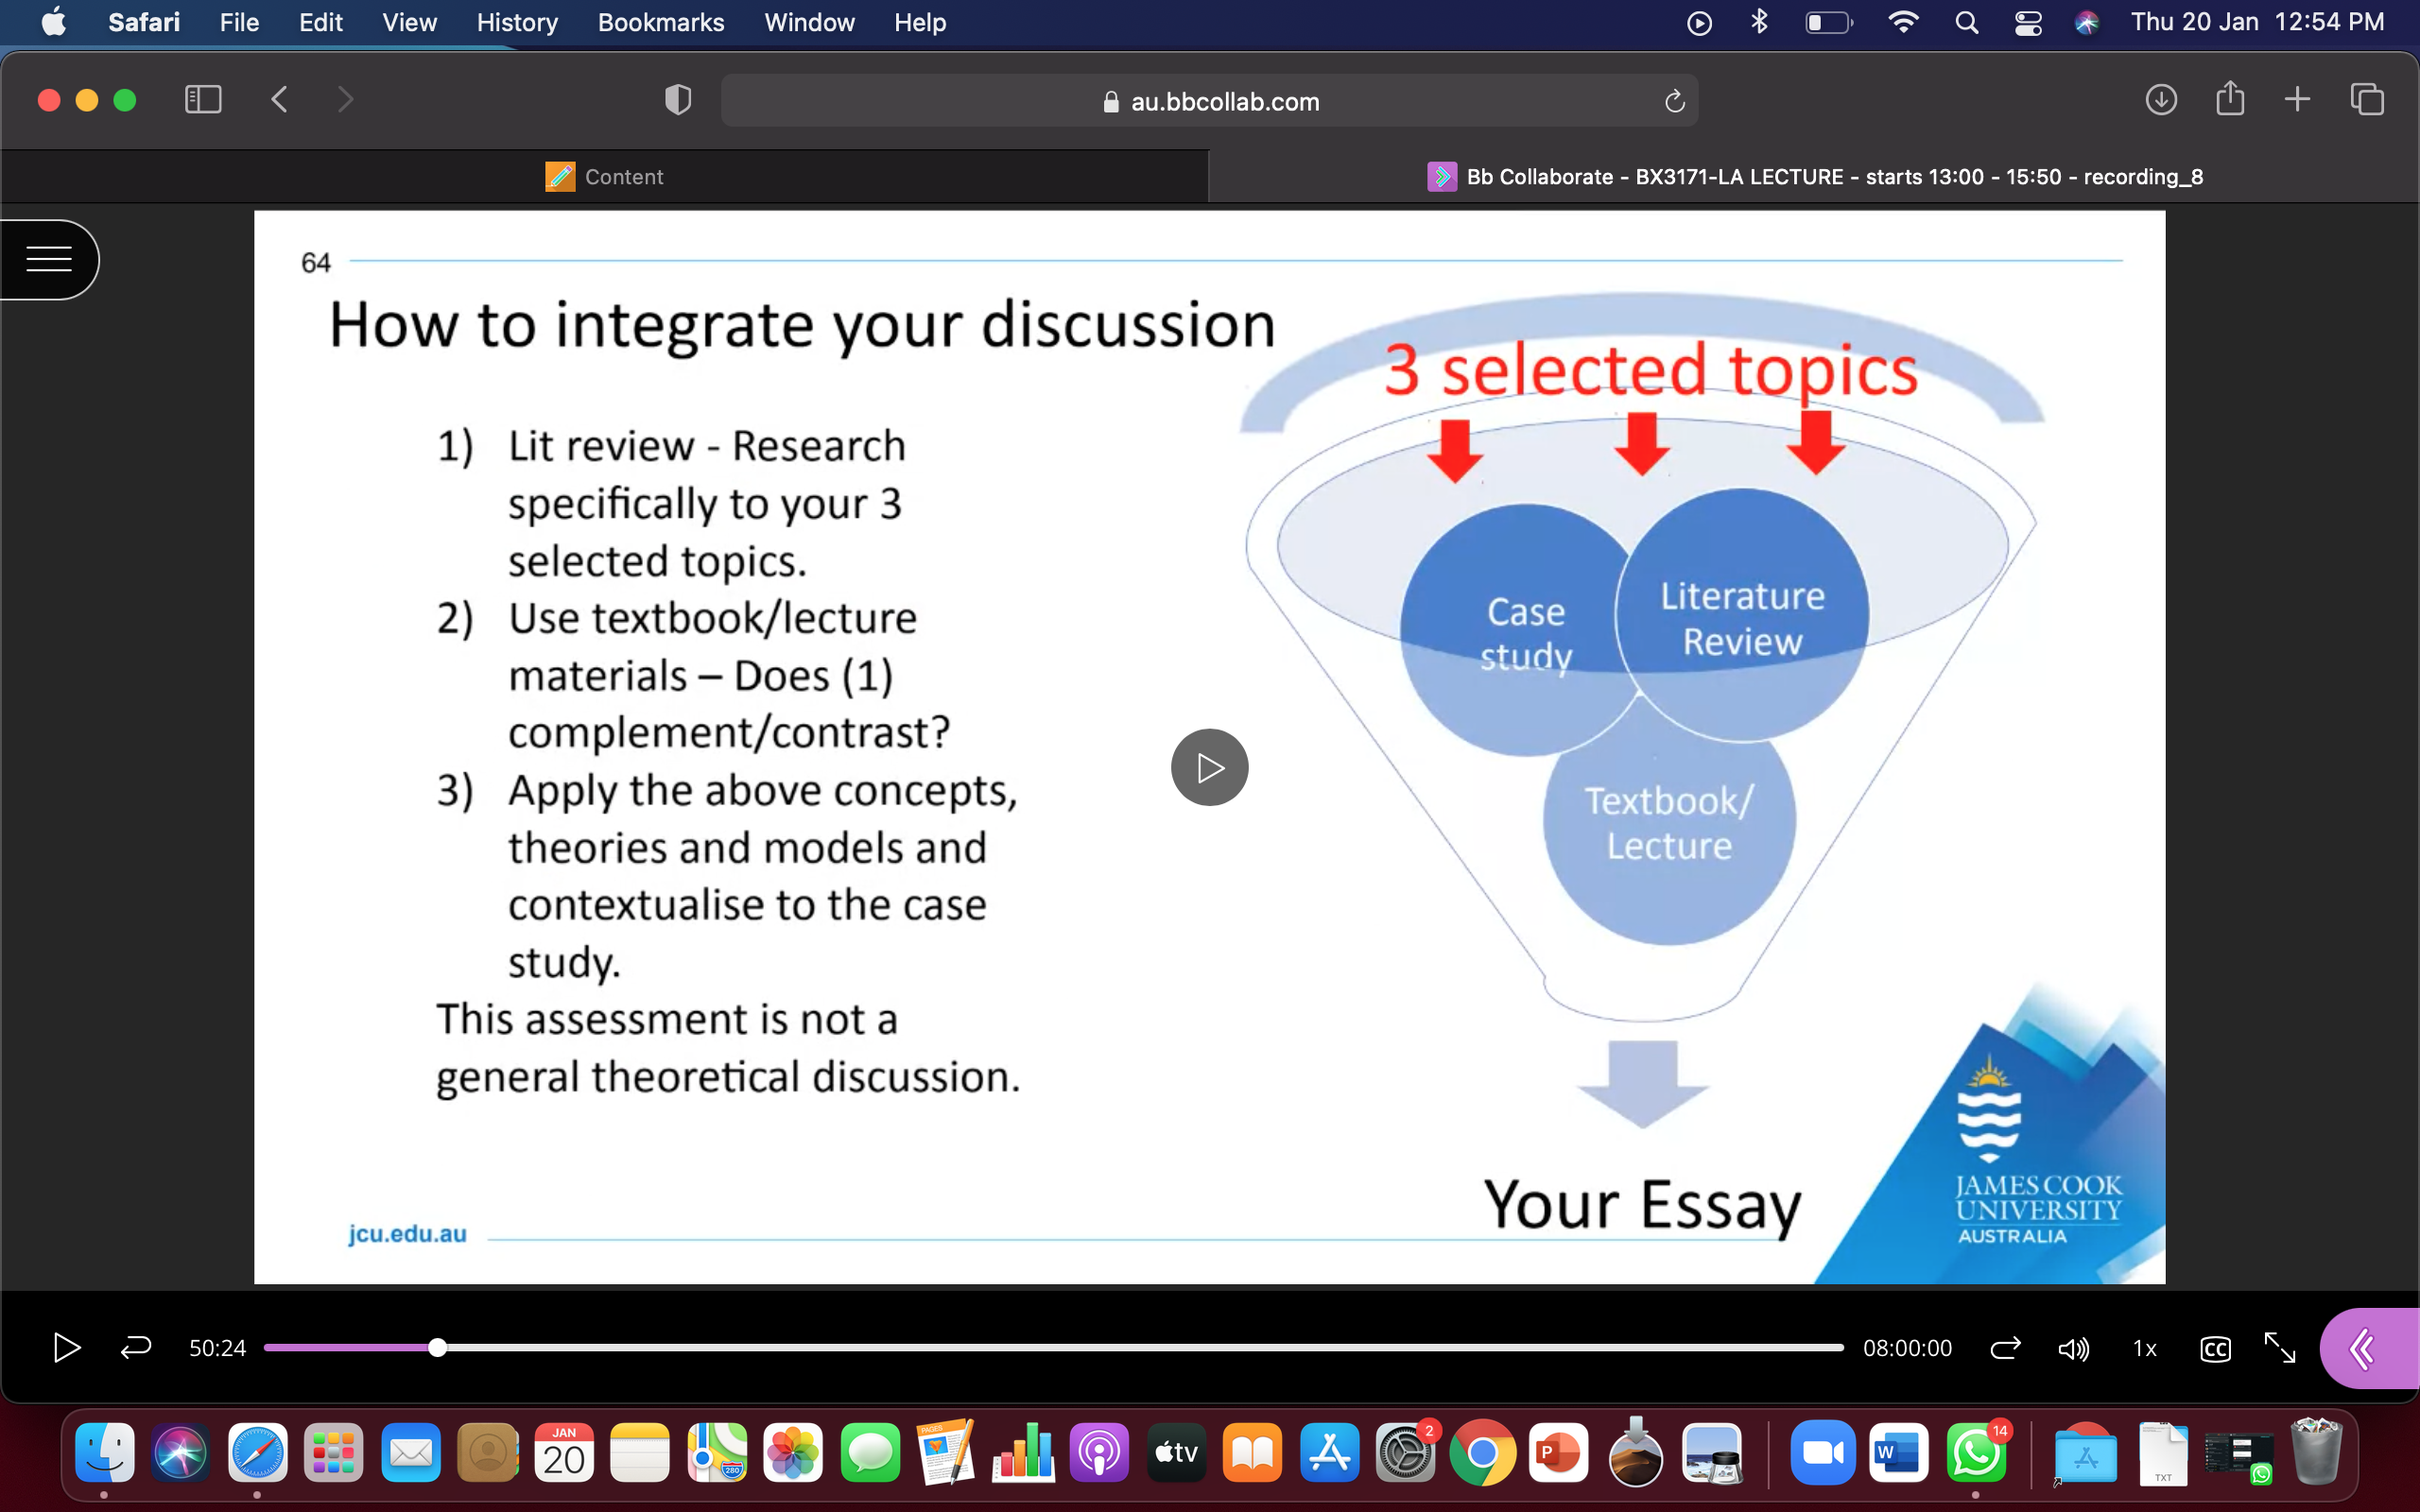Show Safari downloads
Image resolution: width=2420 pixels, height=1512 pixels.
pyautogui.click(x=2161, y=100)
